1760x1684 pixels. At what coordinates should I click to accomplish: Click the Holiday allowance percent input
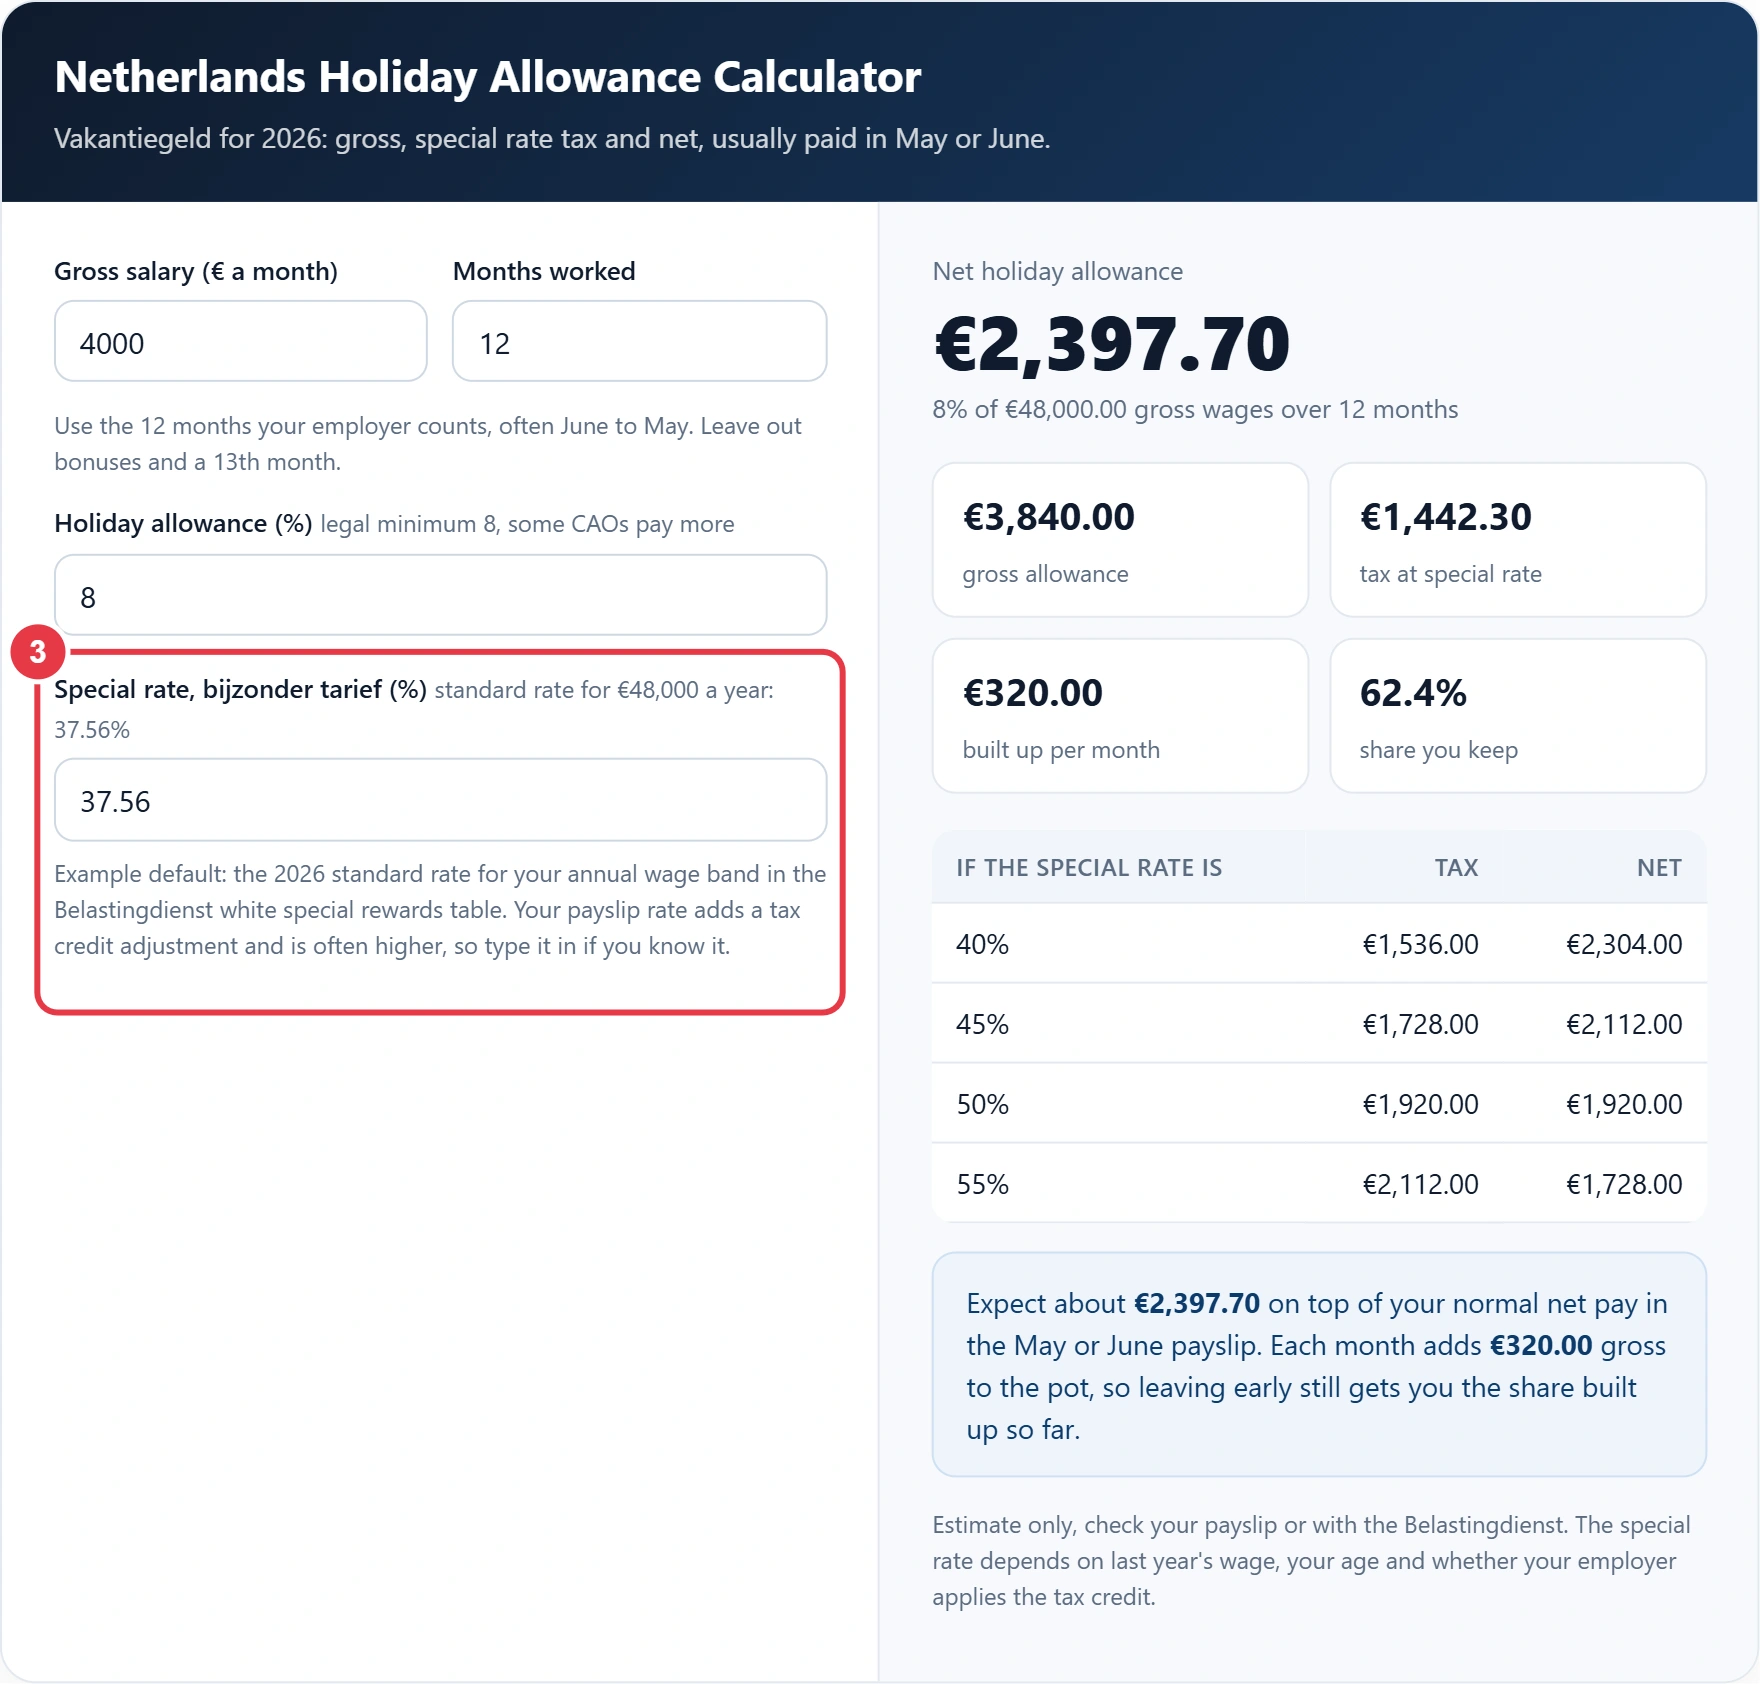pyautogui.click(x=441, y=596)
